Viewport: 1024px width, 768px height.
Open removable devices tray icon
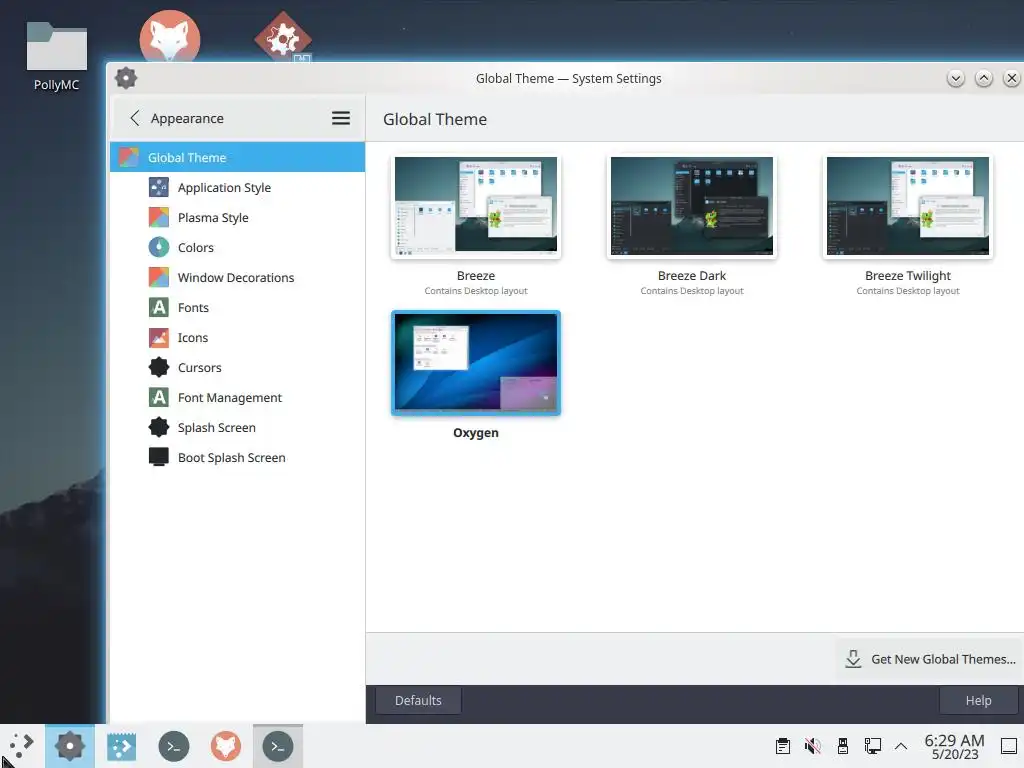coord(843,746)
